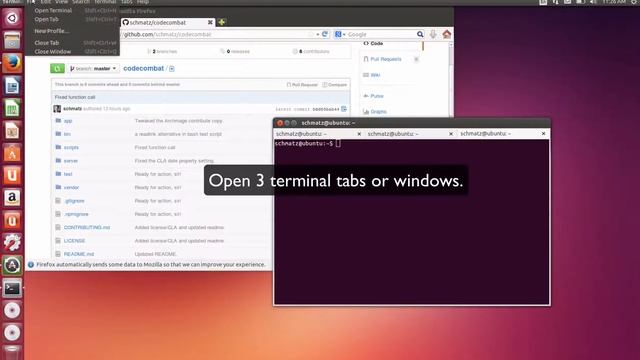This screenshot has height=360, width=640.
Task: Copy the latest commit hash icon
Action: coord(344,109)
